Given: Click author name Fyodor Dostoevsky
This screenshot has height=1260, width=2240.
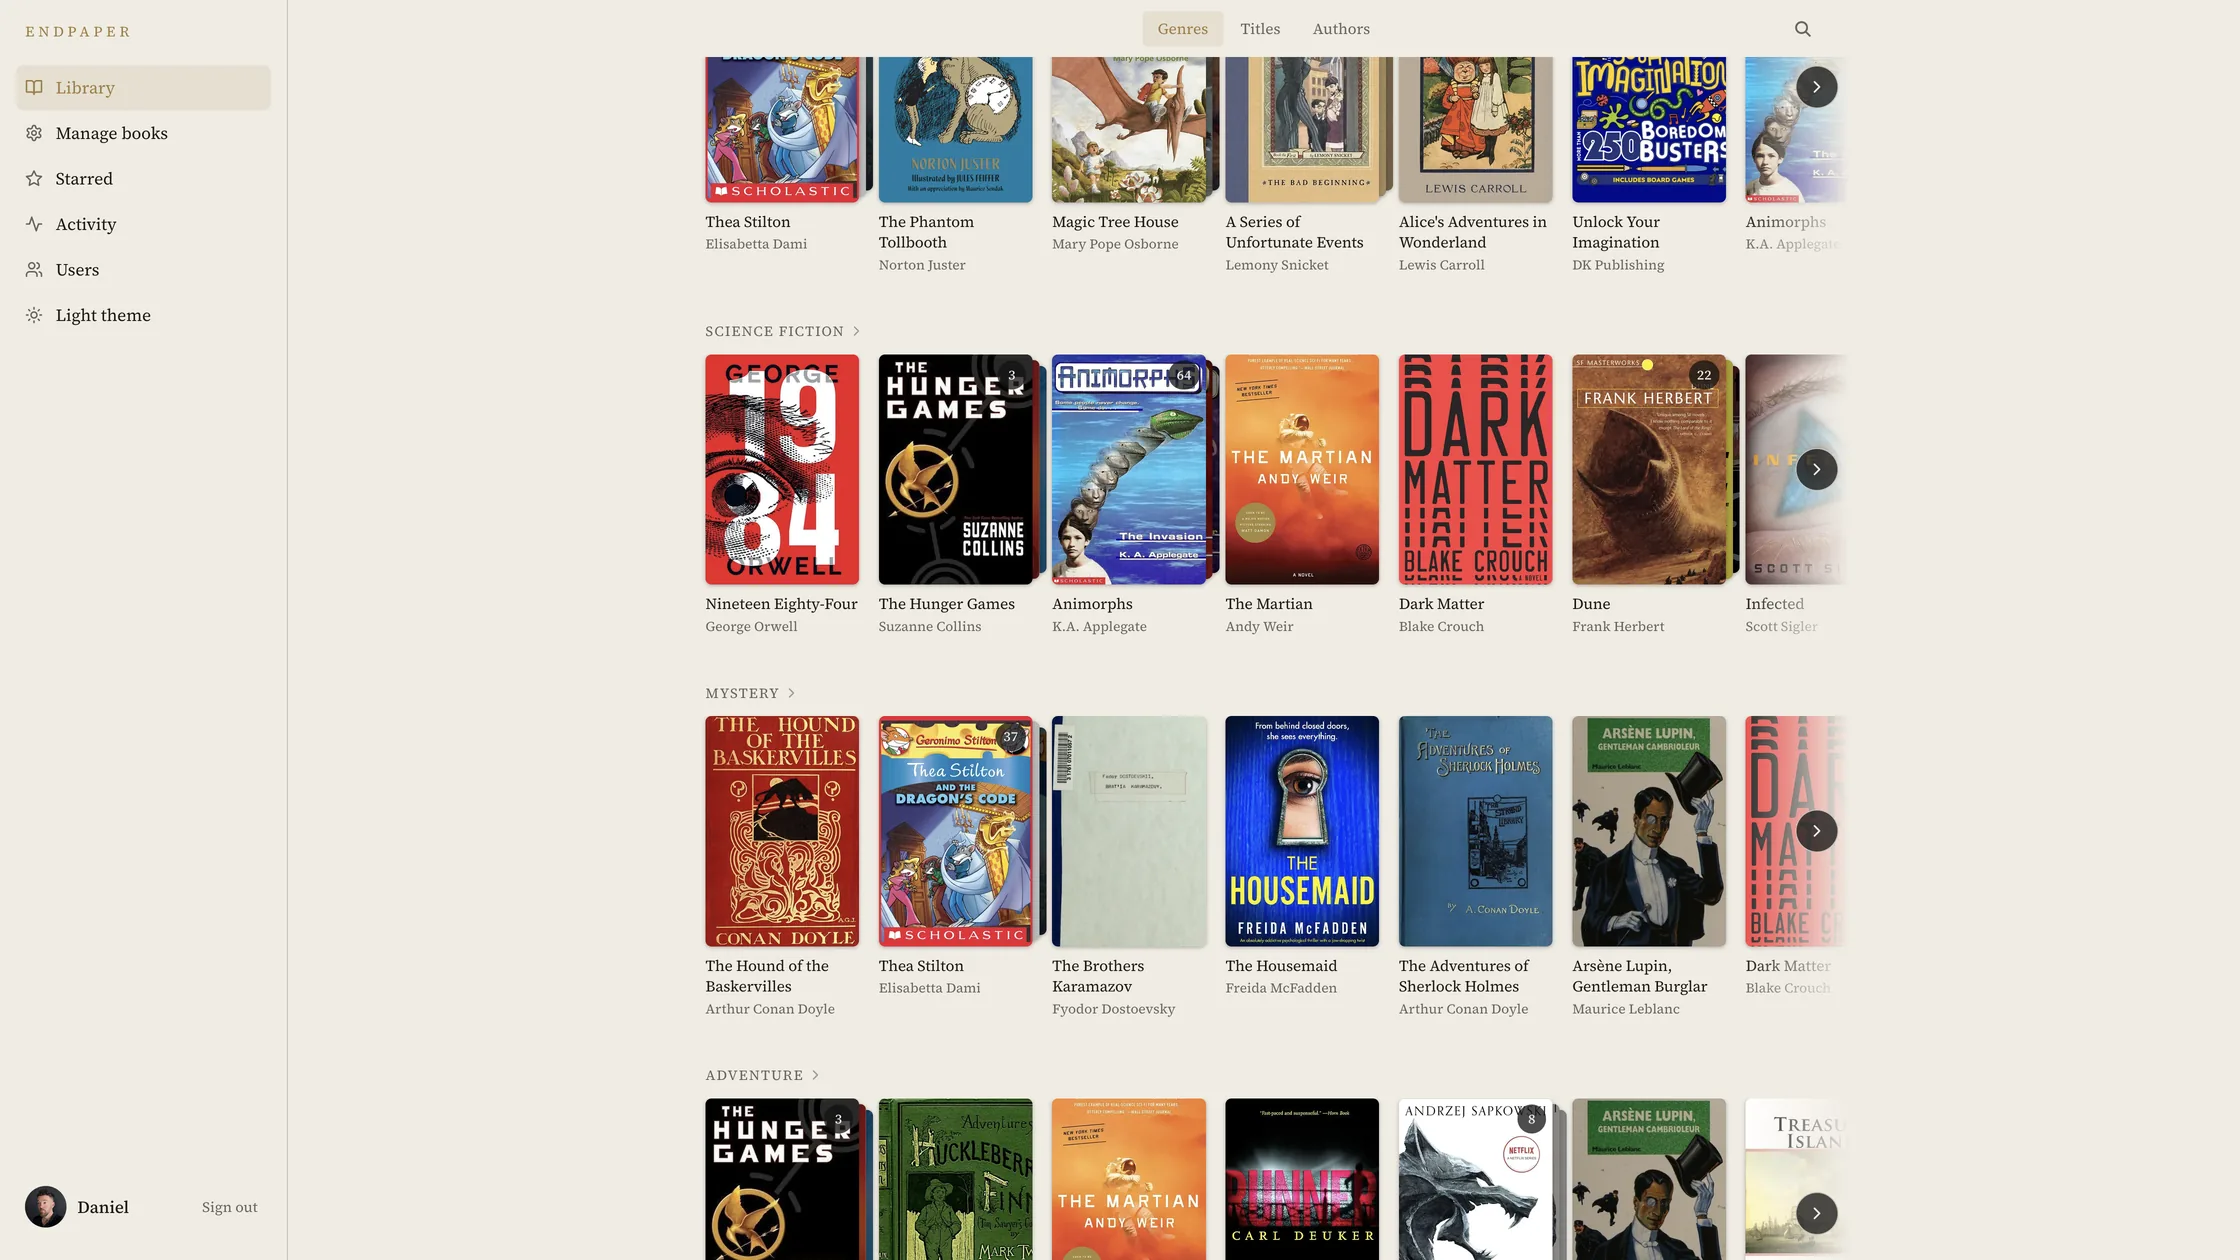Looking at the screenshot, I should [1113, 1009].
